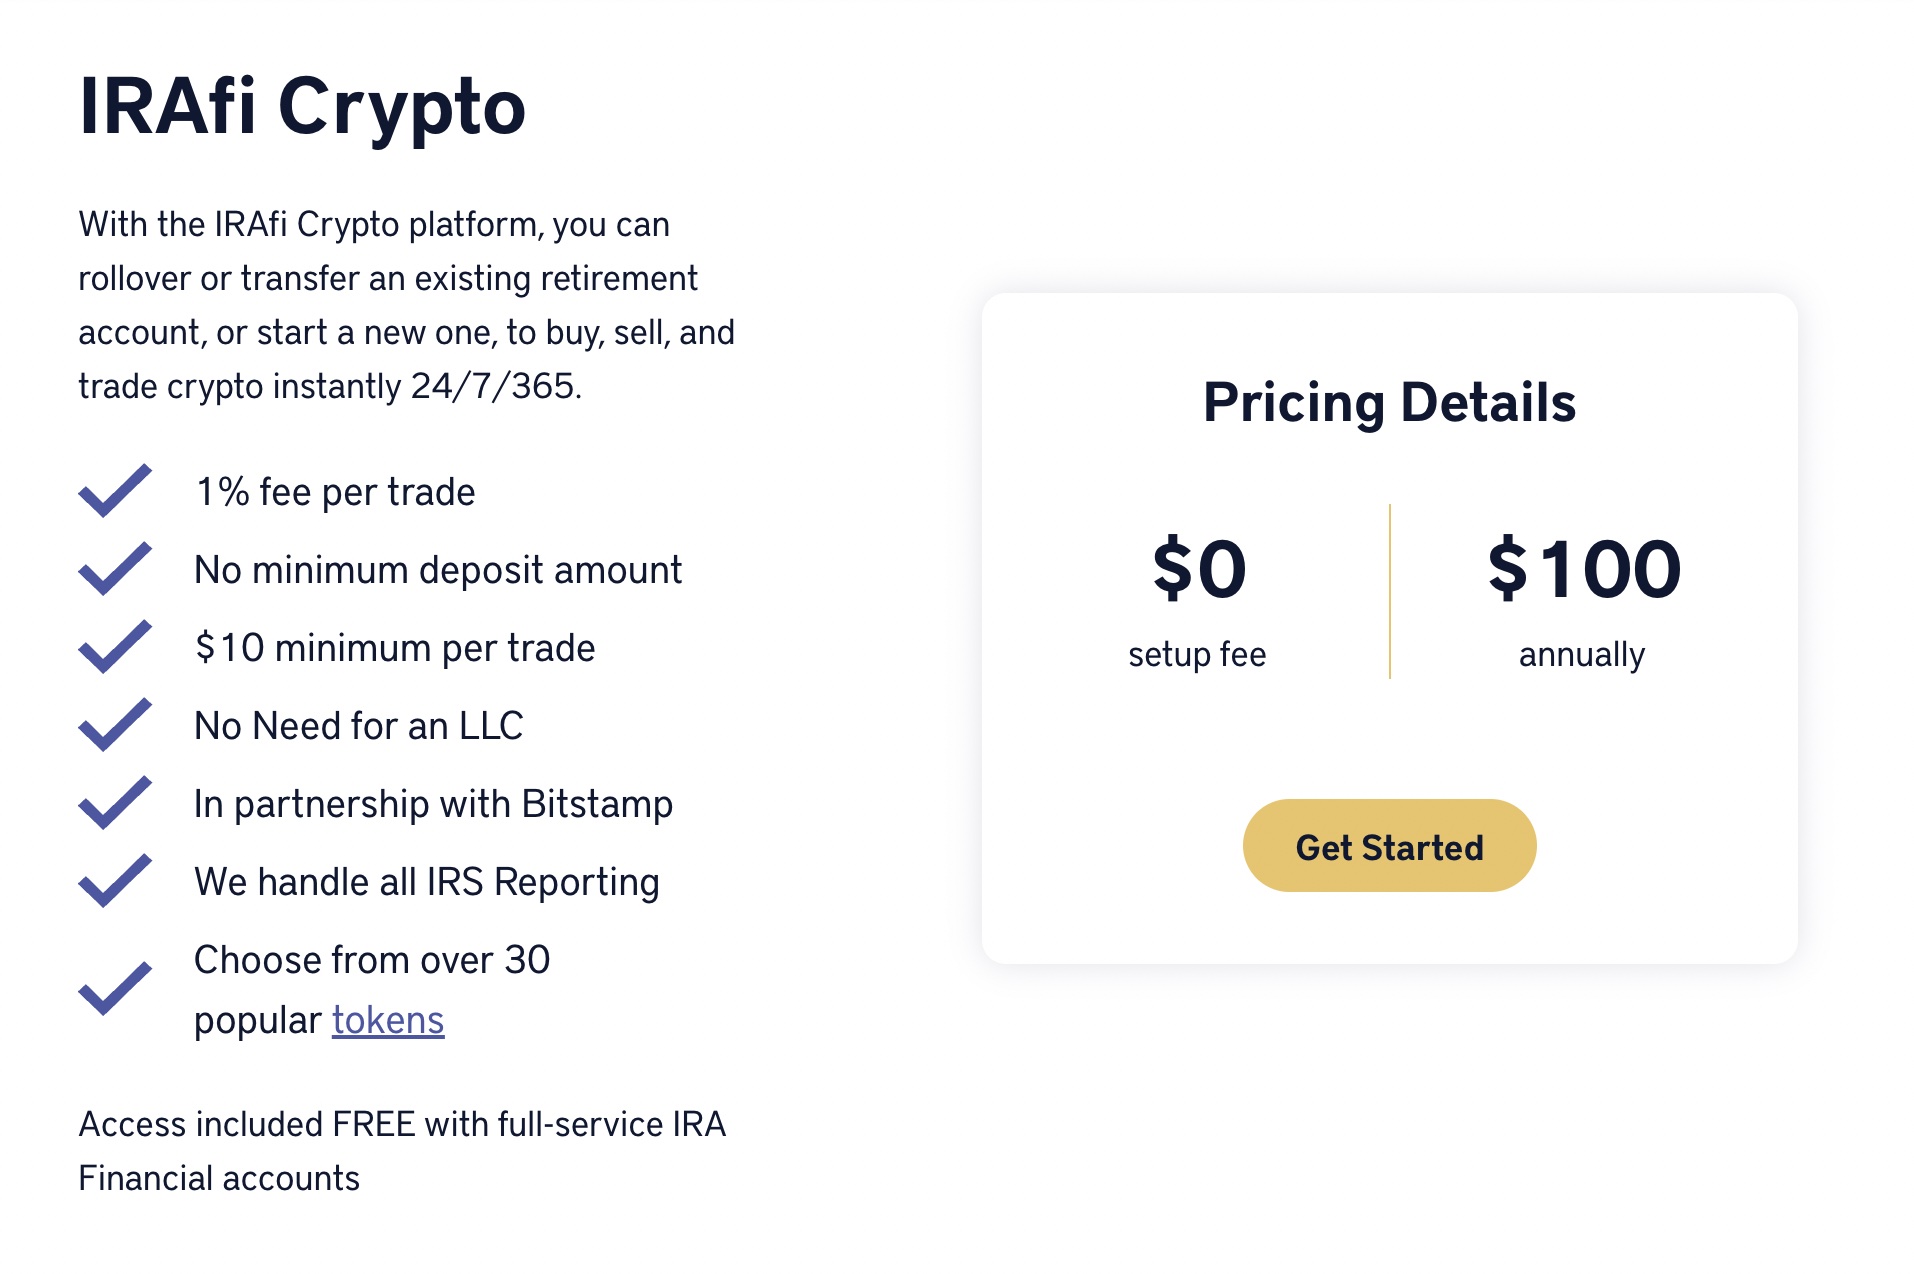This screenshot has height=1274, width=1914.
Task: Click the "No Need for an LLC" text
Action: tap(359, 726)
